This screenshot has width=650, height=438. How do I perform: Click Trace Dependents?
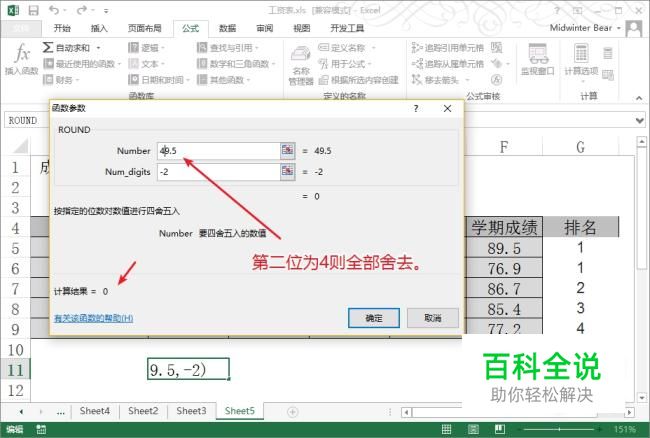448,64
